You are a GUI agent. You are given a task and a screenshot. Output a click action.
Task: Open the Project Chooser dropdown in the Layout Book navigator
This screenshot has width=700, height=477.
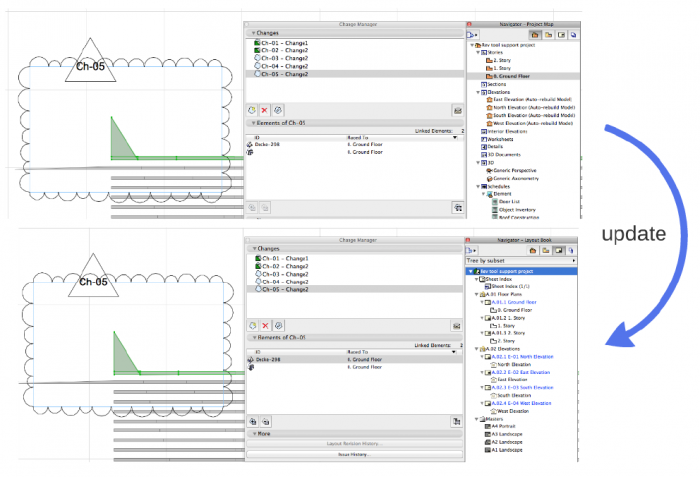[471, 251]
